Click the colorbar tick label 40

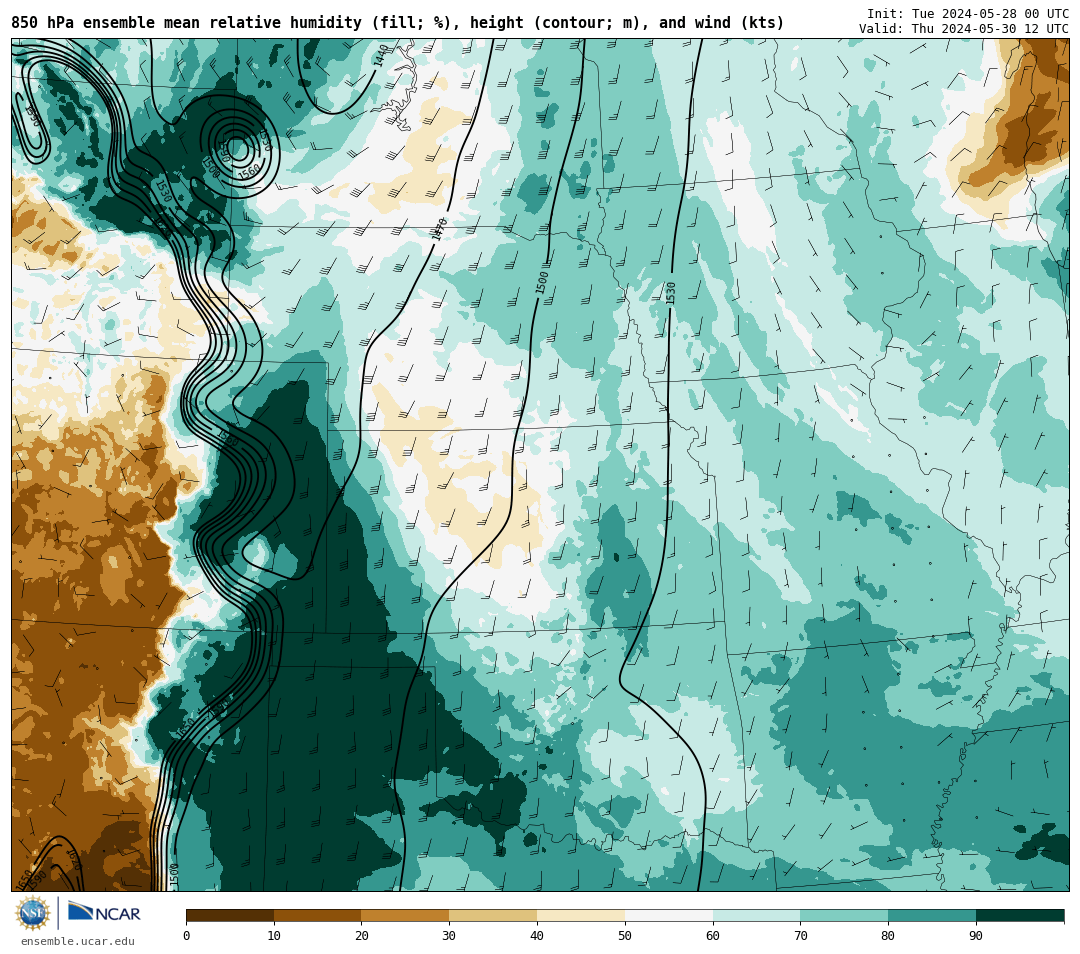(537, 935)
